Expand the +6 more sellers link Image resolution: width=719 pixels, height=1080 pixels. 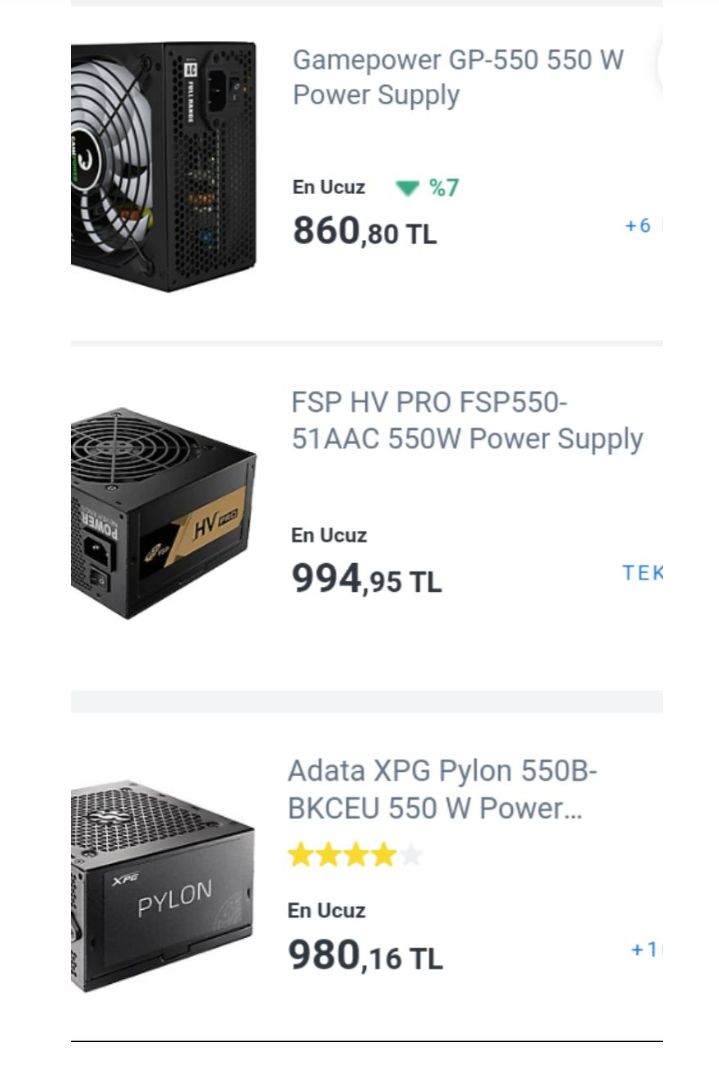click(x=639, y=226)
